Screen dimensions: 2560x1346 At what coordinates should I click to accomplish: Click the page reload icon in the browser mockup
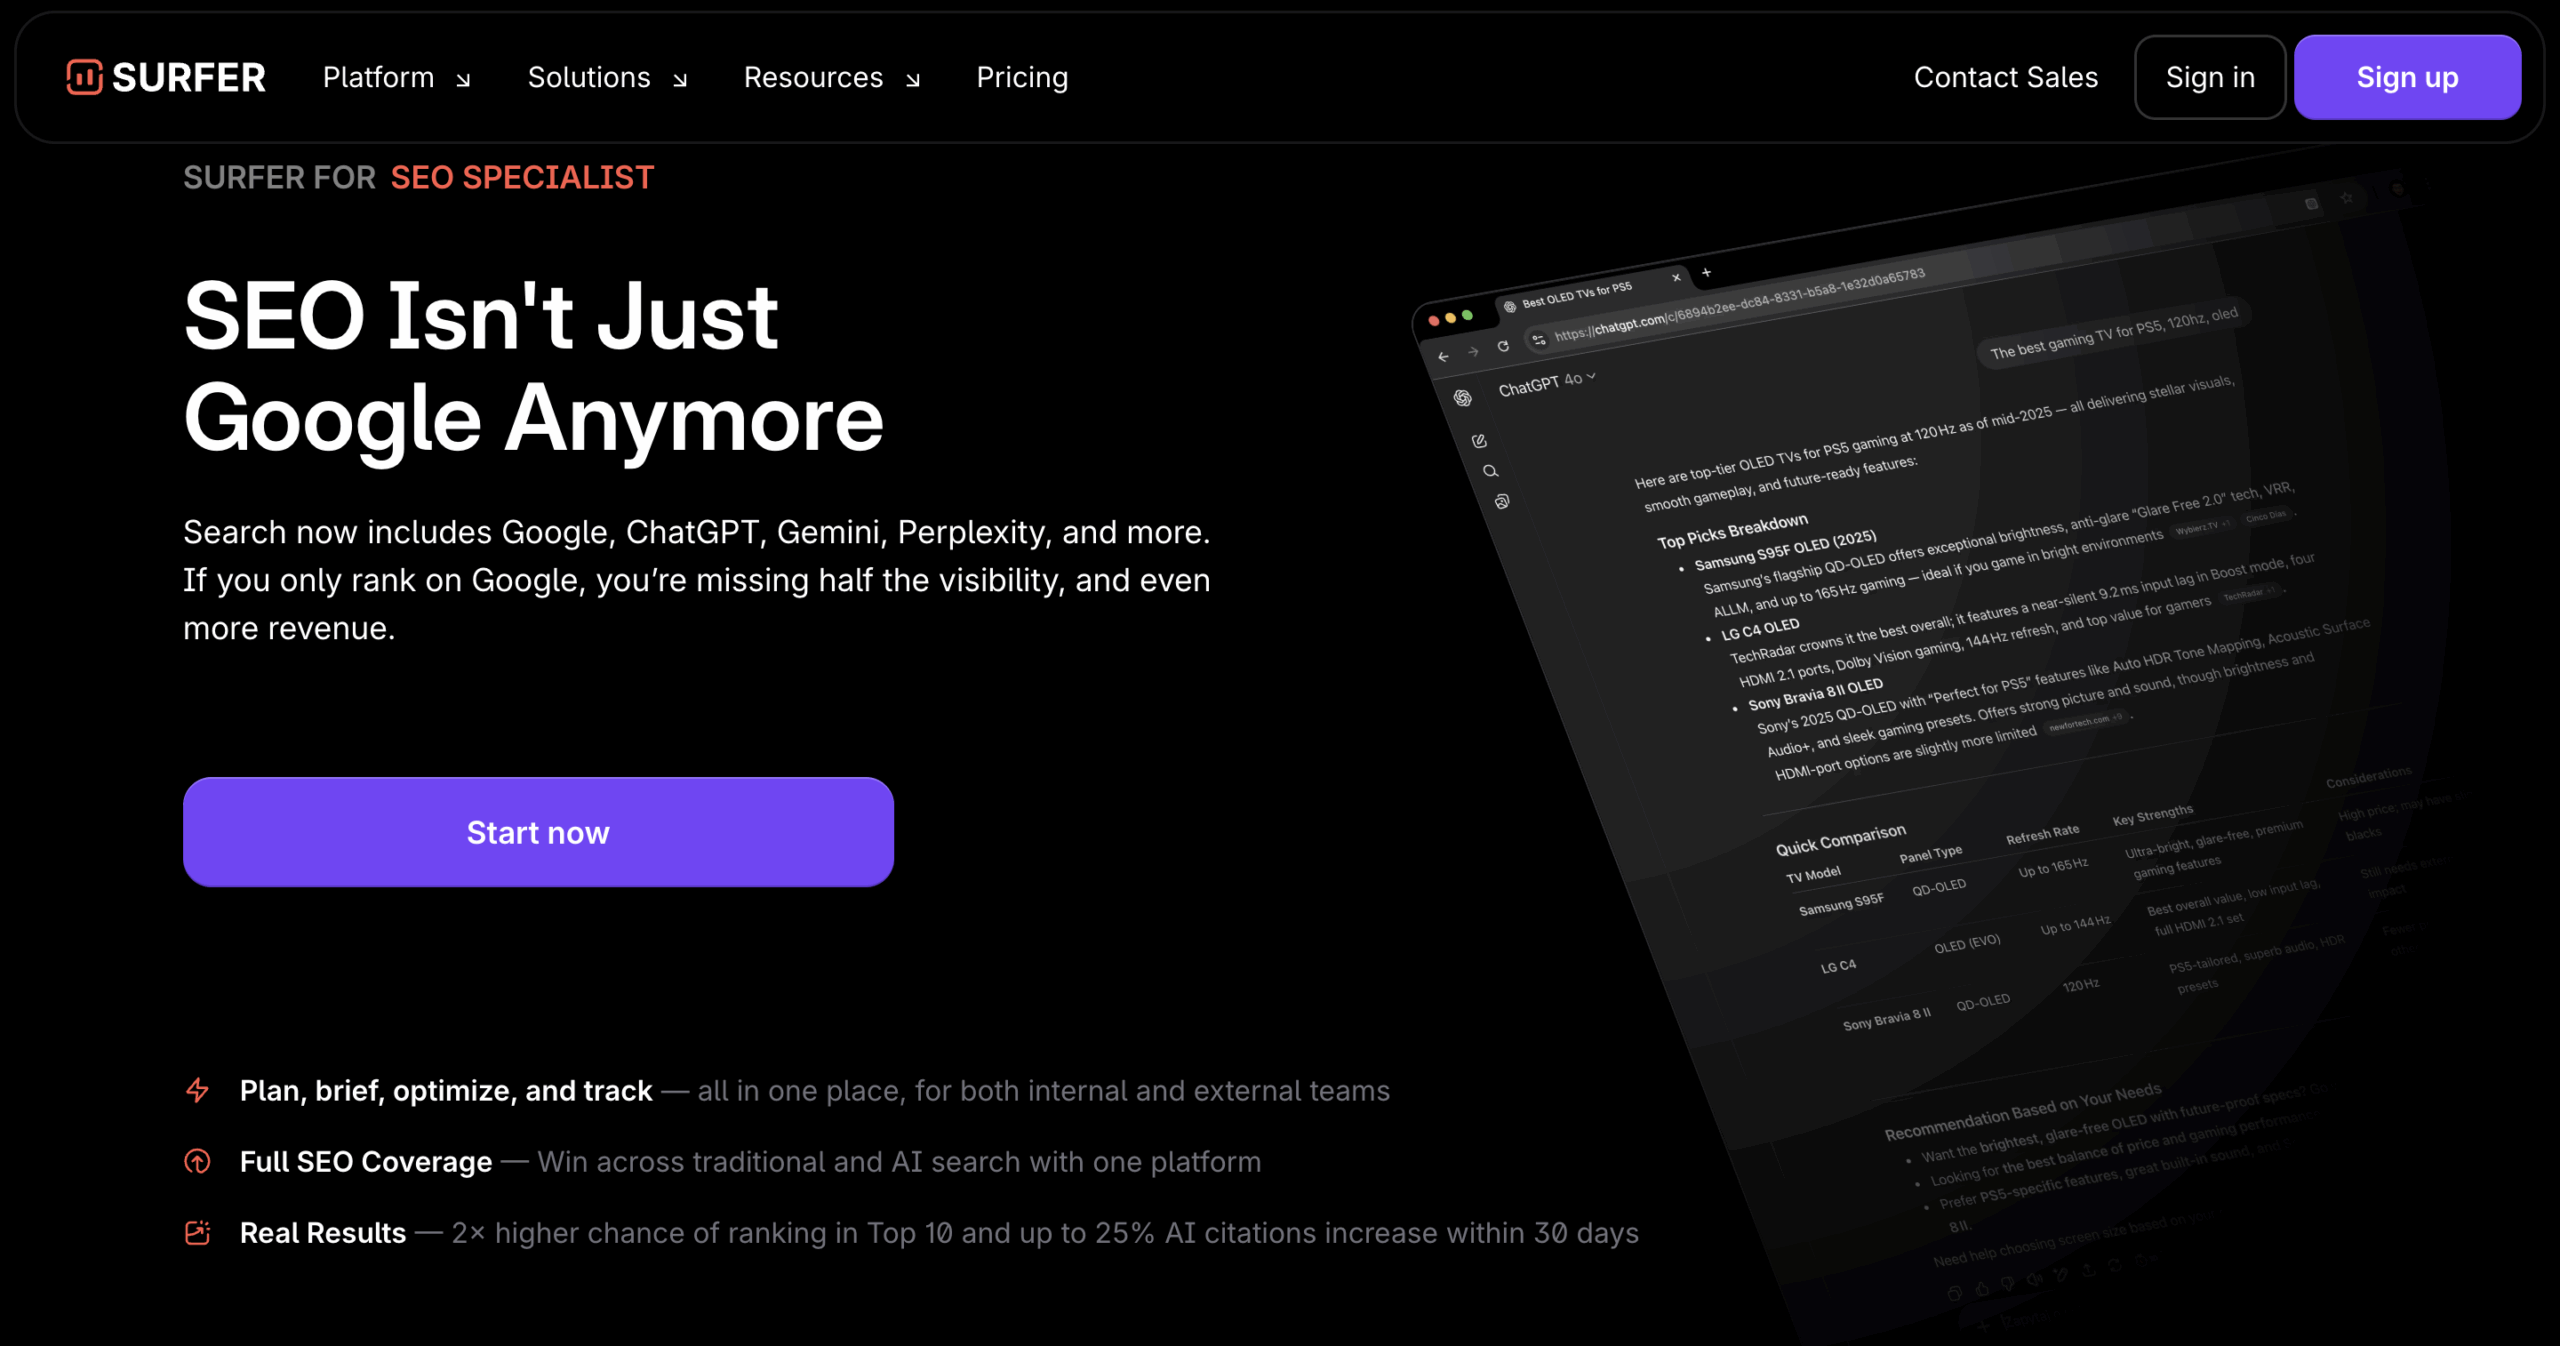click(x=1504, y=347)
